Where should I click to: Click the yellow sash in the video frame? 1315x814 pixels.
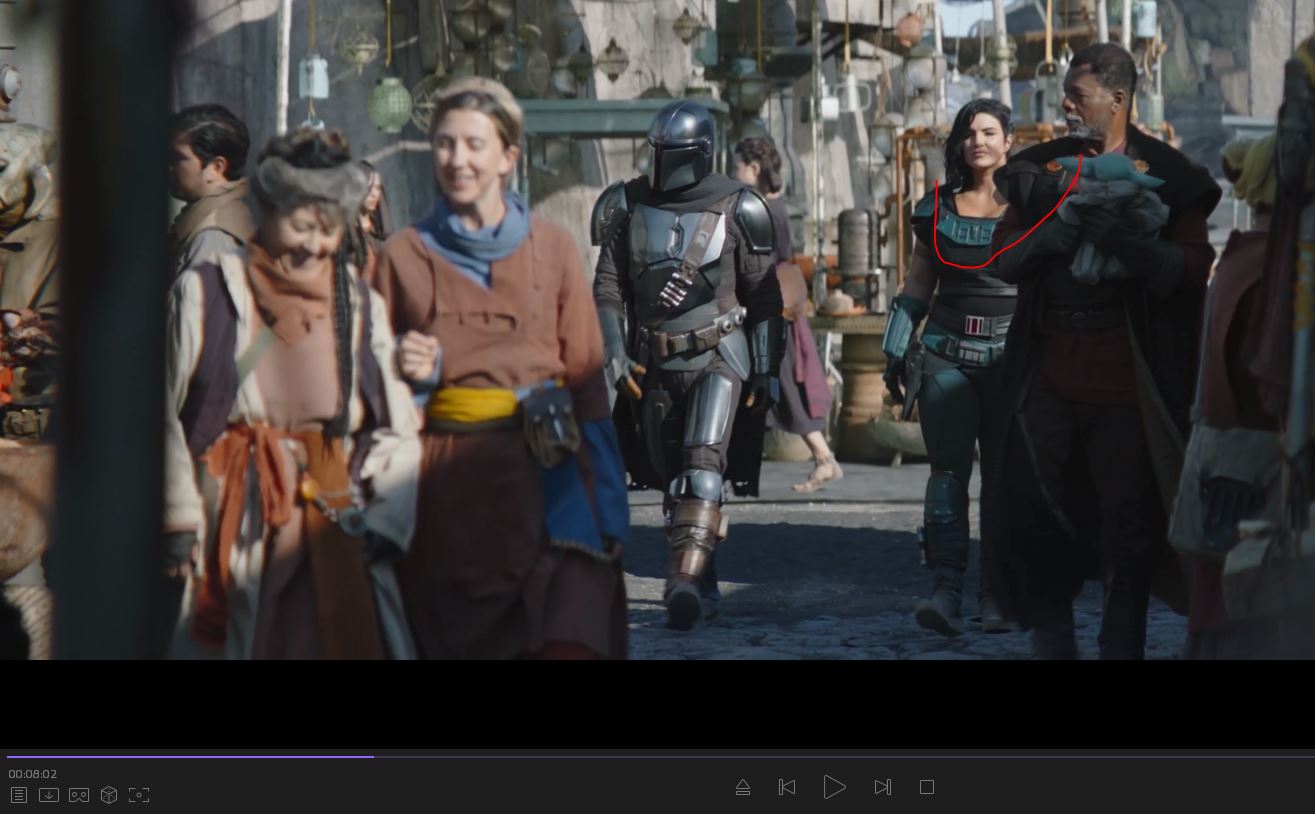(472, 405)
